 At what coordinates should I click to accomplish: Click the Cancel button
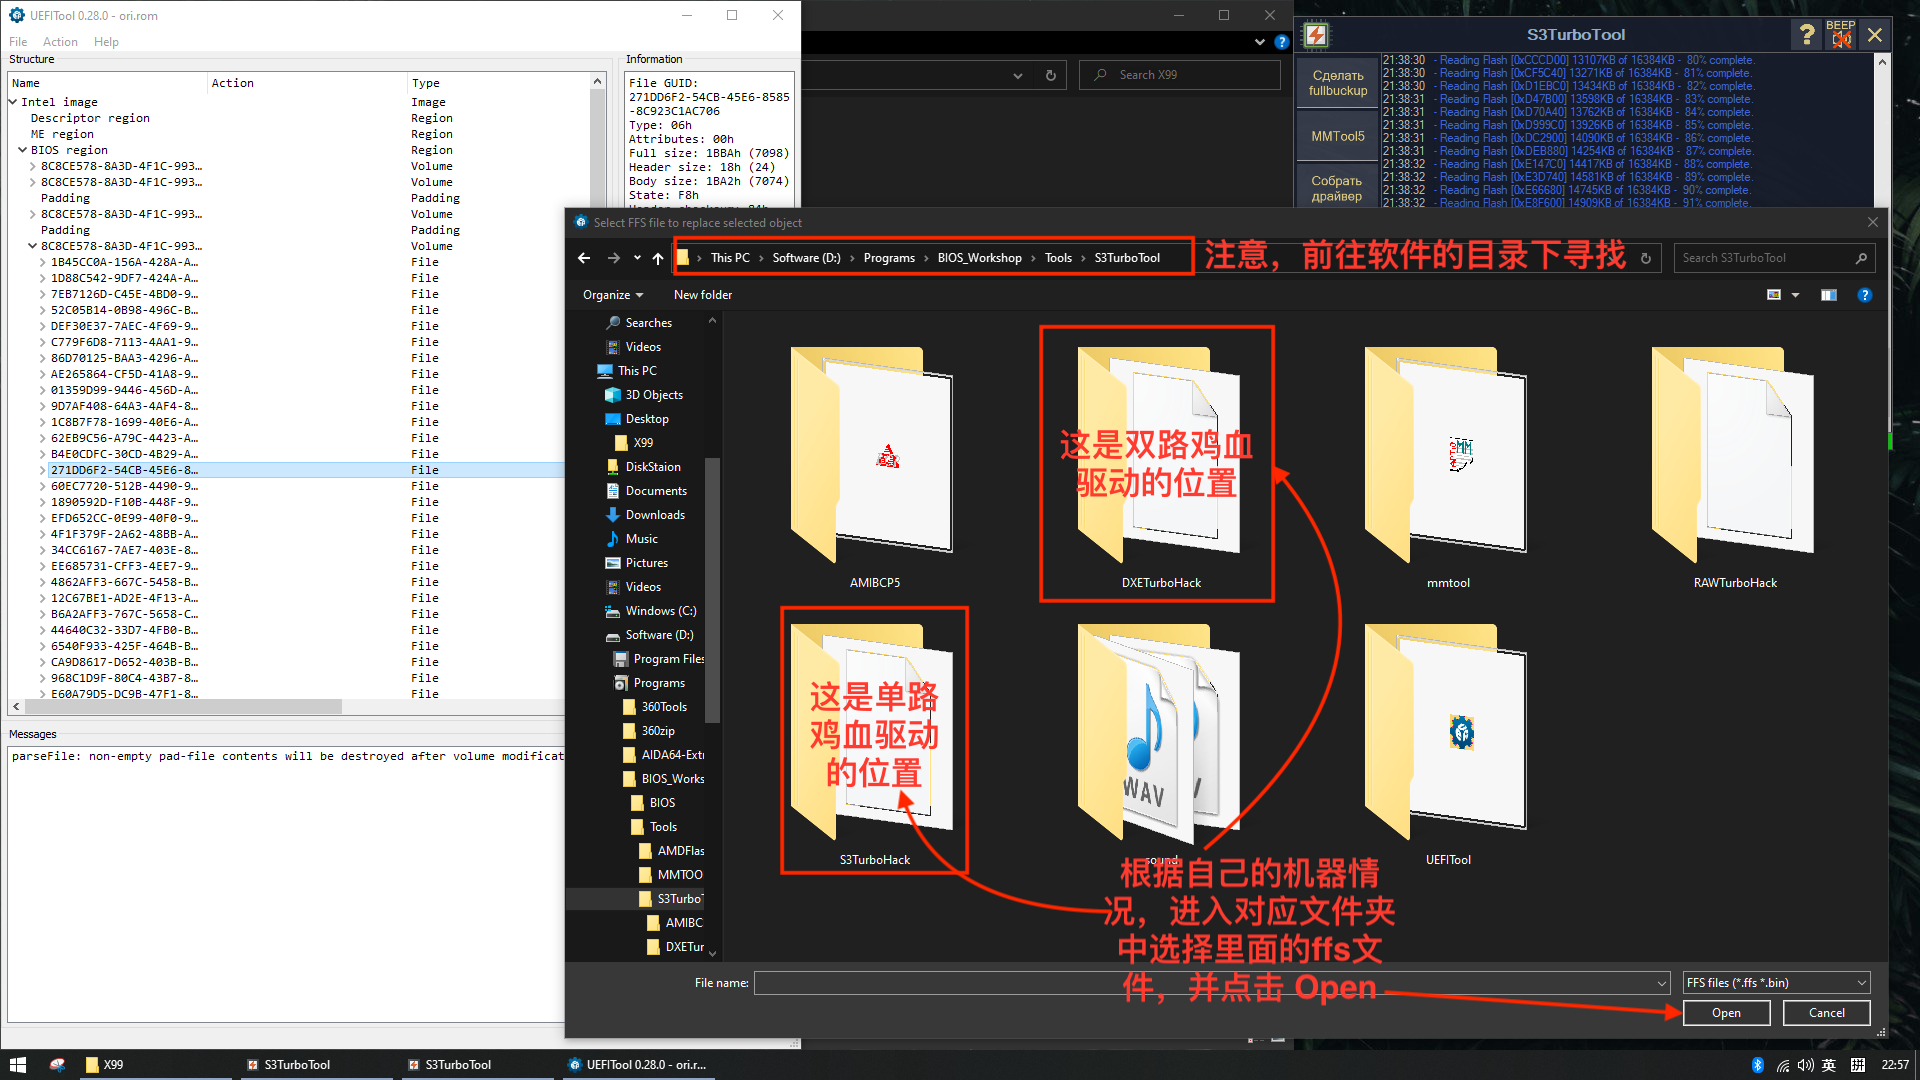pos(1827,1013)
